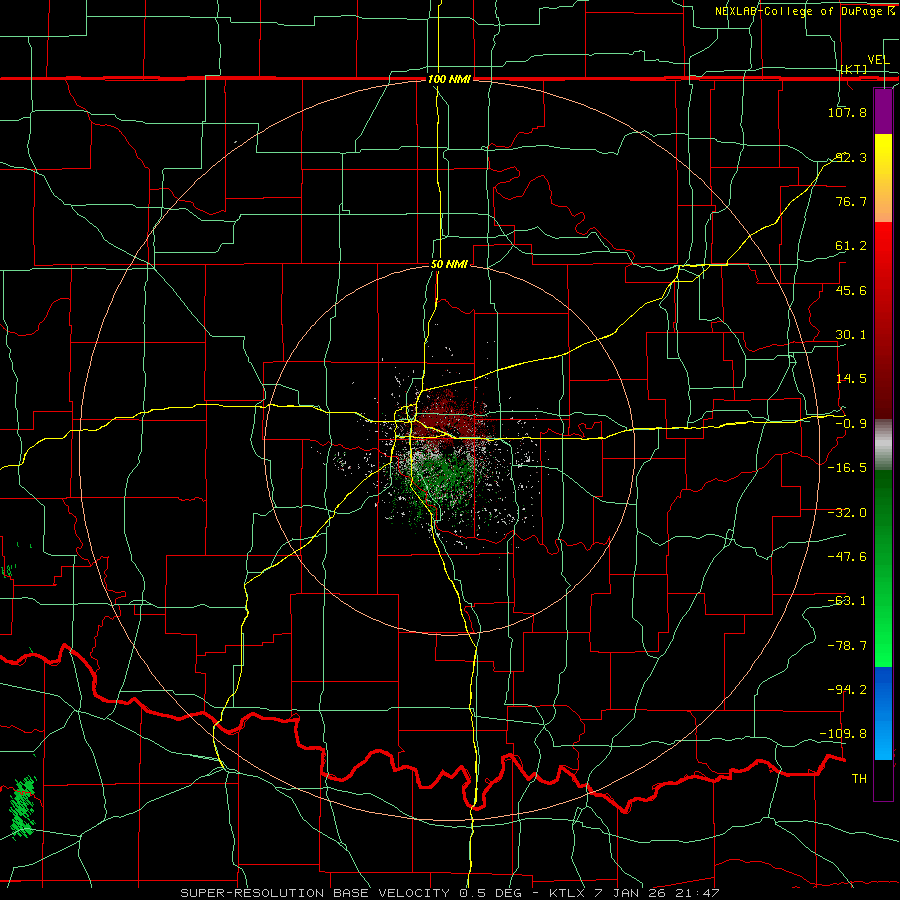The width and height of the screenshot is (900, 900).
Task: Select the 61.2 velocity scale value
Action: [851, 246]
